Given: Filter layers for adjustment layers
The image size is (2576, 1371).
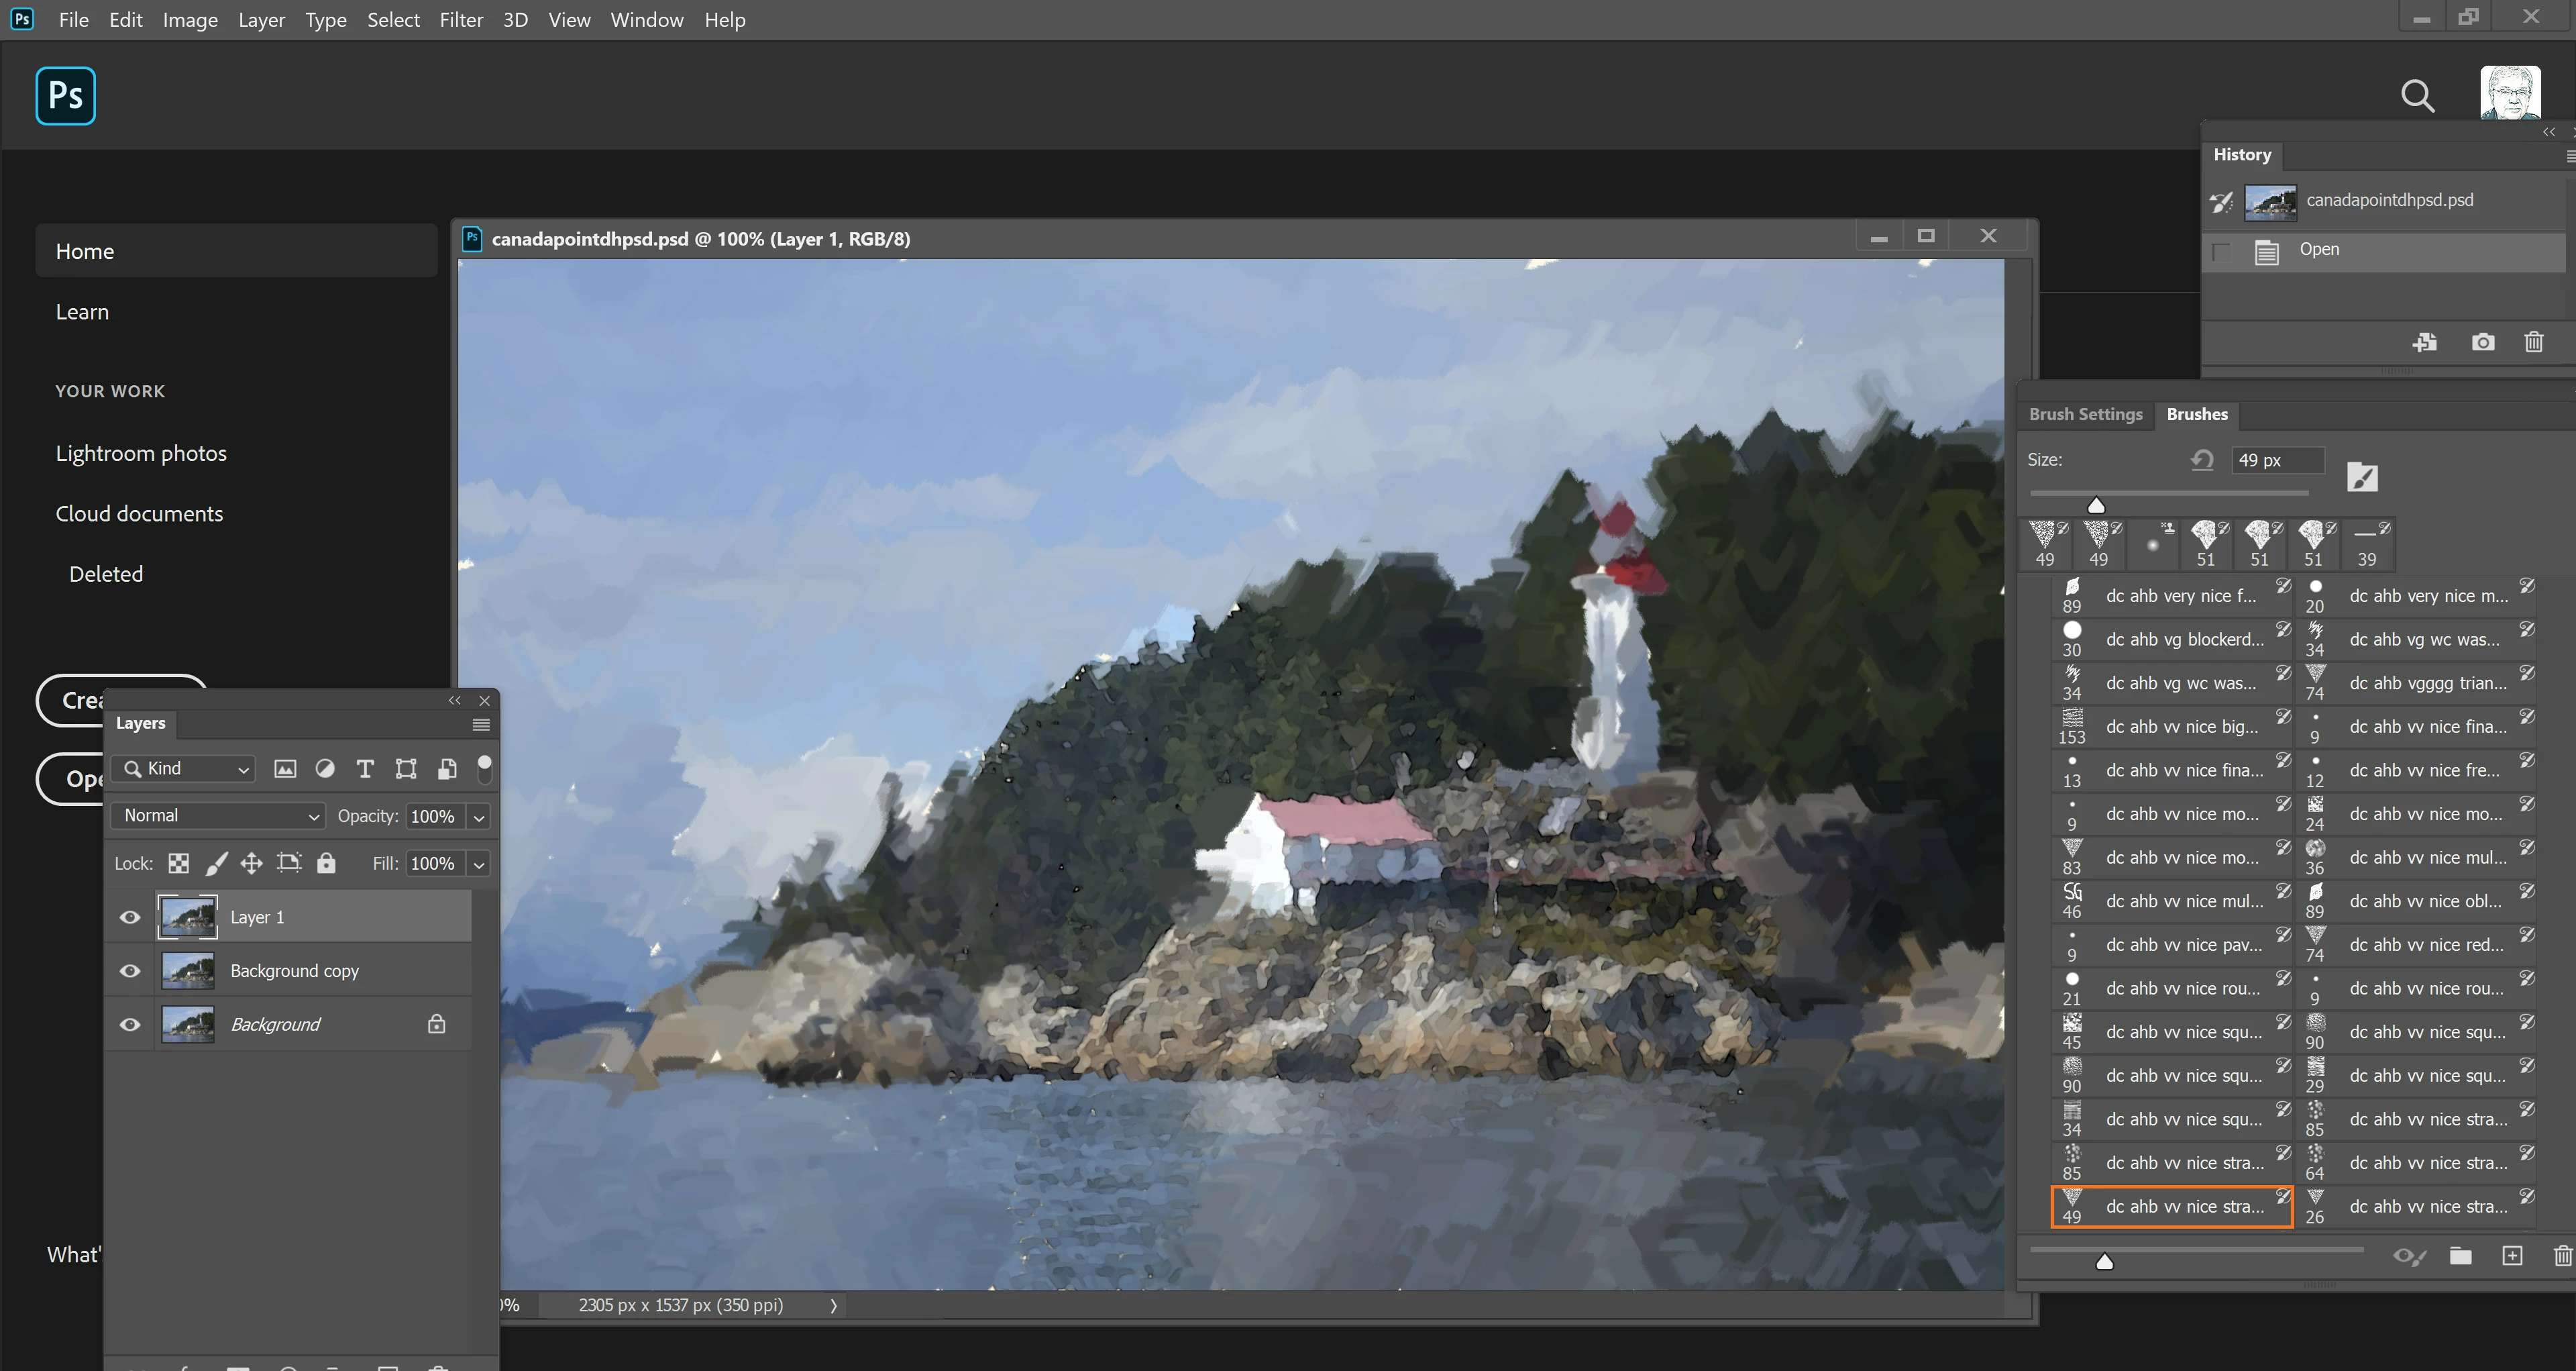Looking at the screenshot, I should 325,768.
